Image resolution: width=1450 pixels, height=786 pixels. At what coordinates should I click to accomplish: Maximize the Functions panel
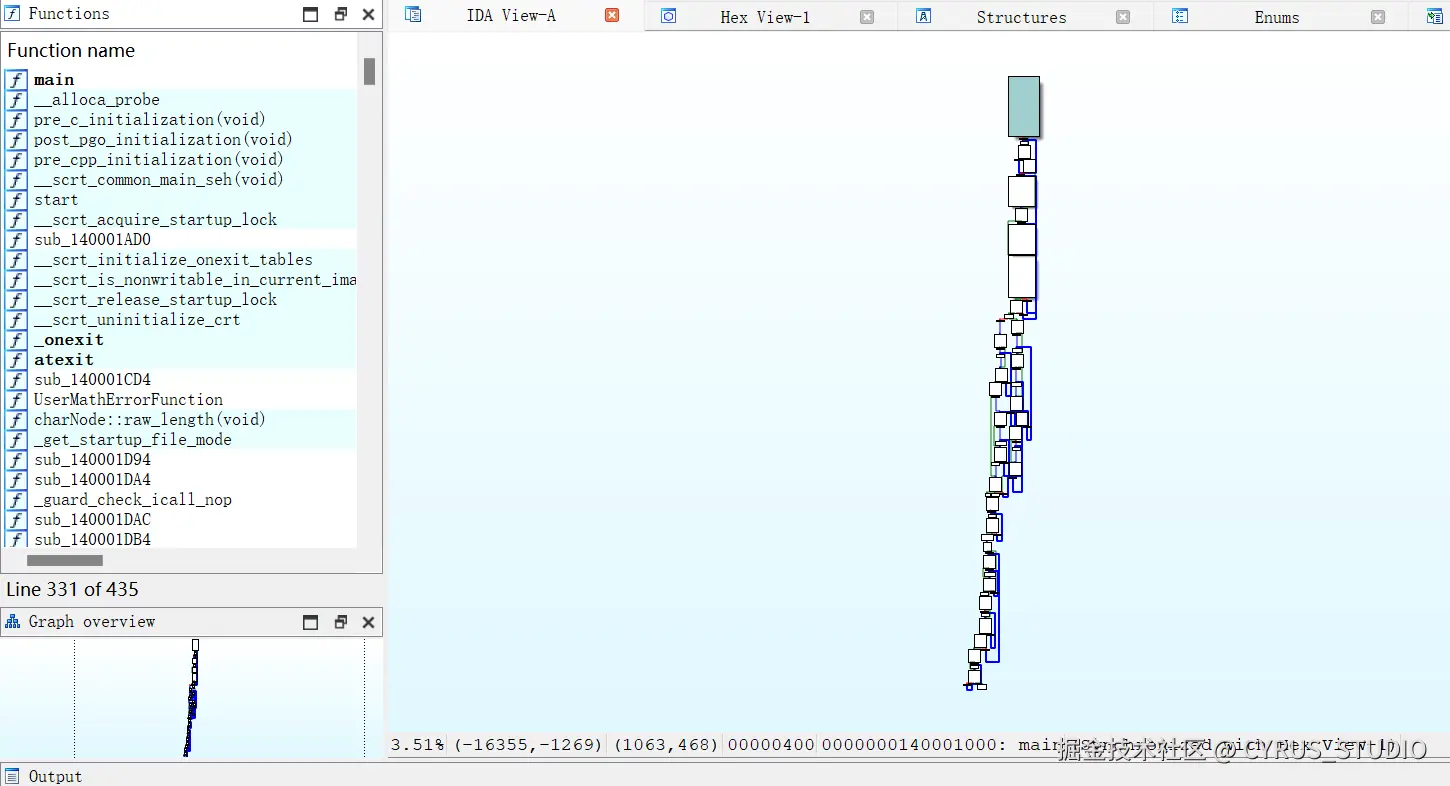(311, 14)
